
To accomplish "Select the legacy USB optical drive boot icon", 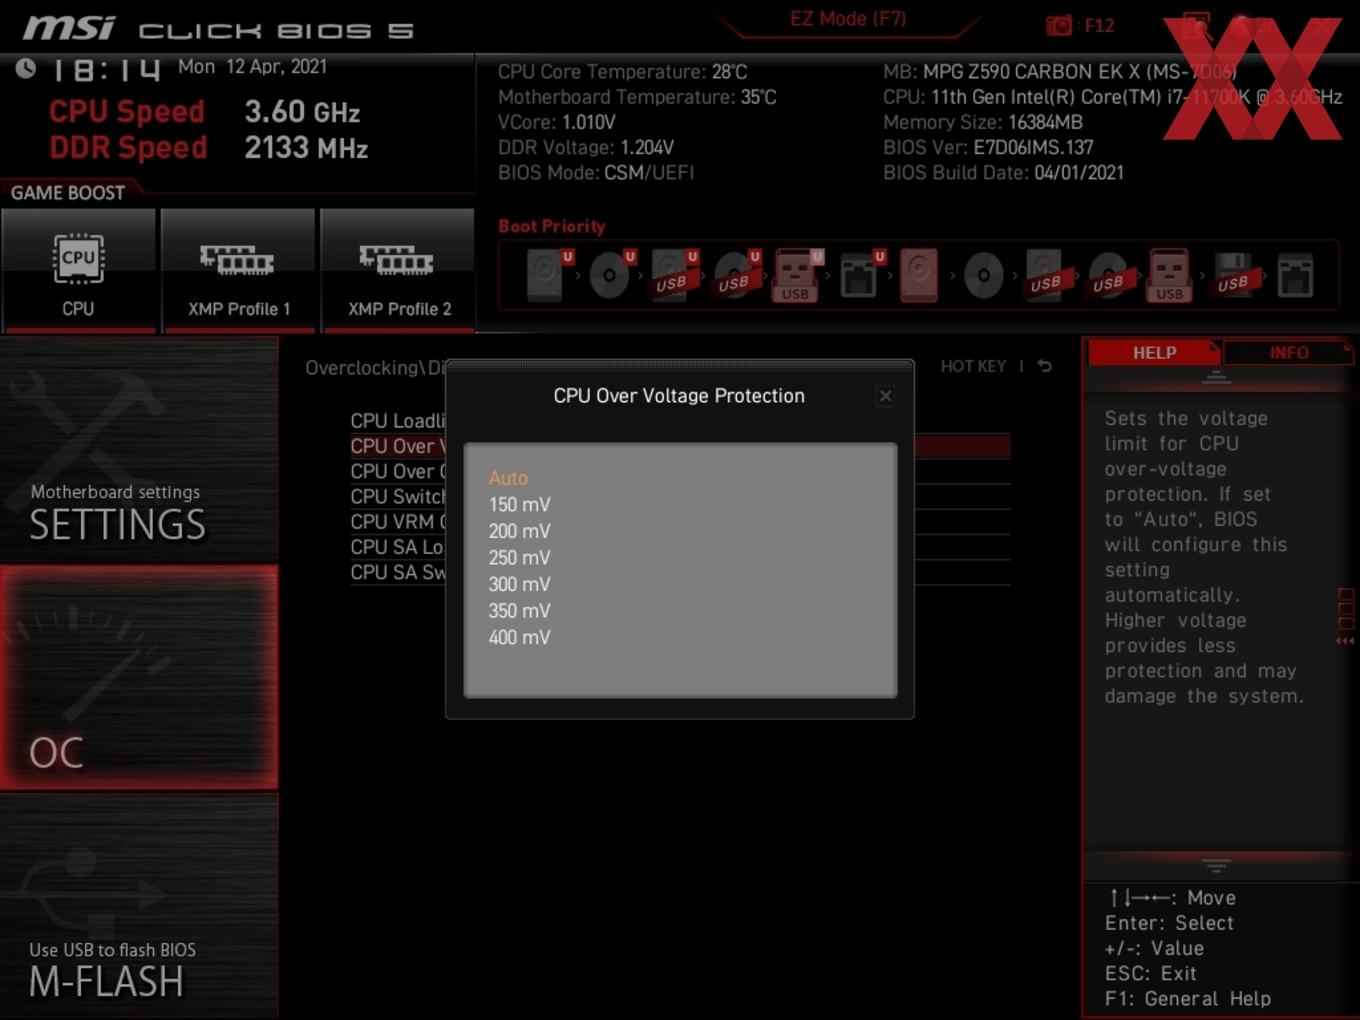I will [x=1108, y=274].
